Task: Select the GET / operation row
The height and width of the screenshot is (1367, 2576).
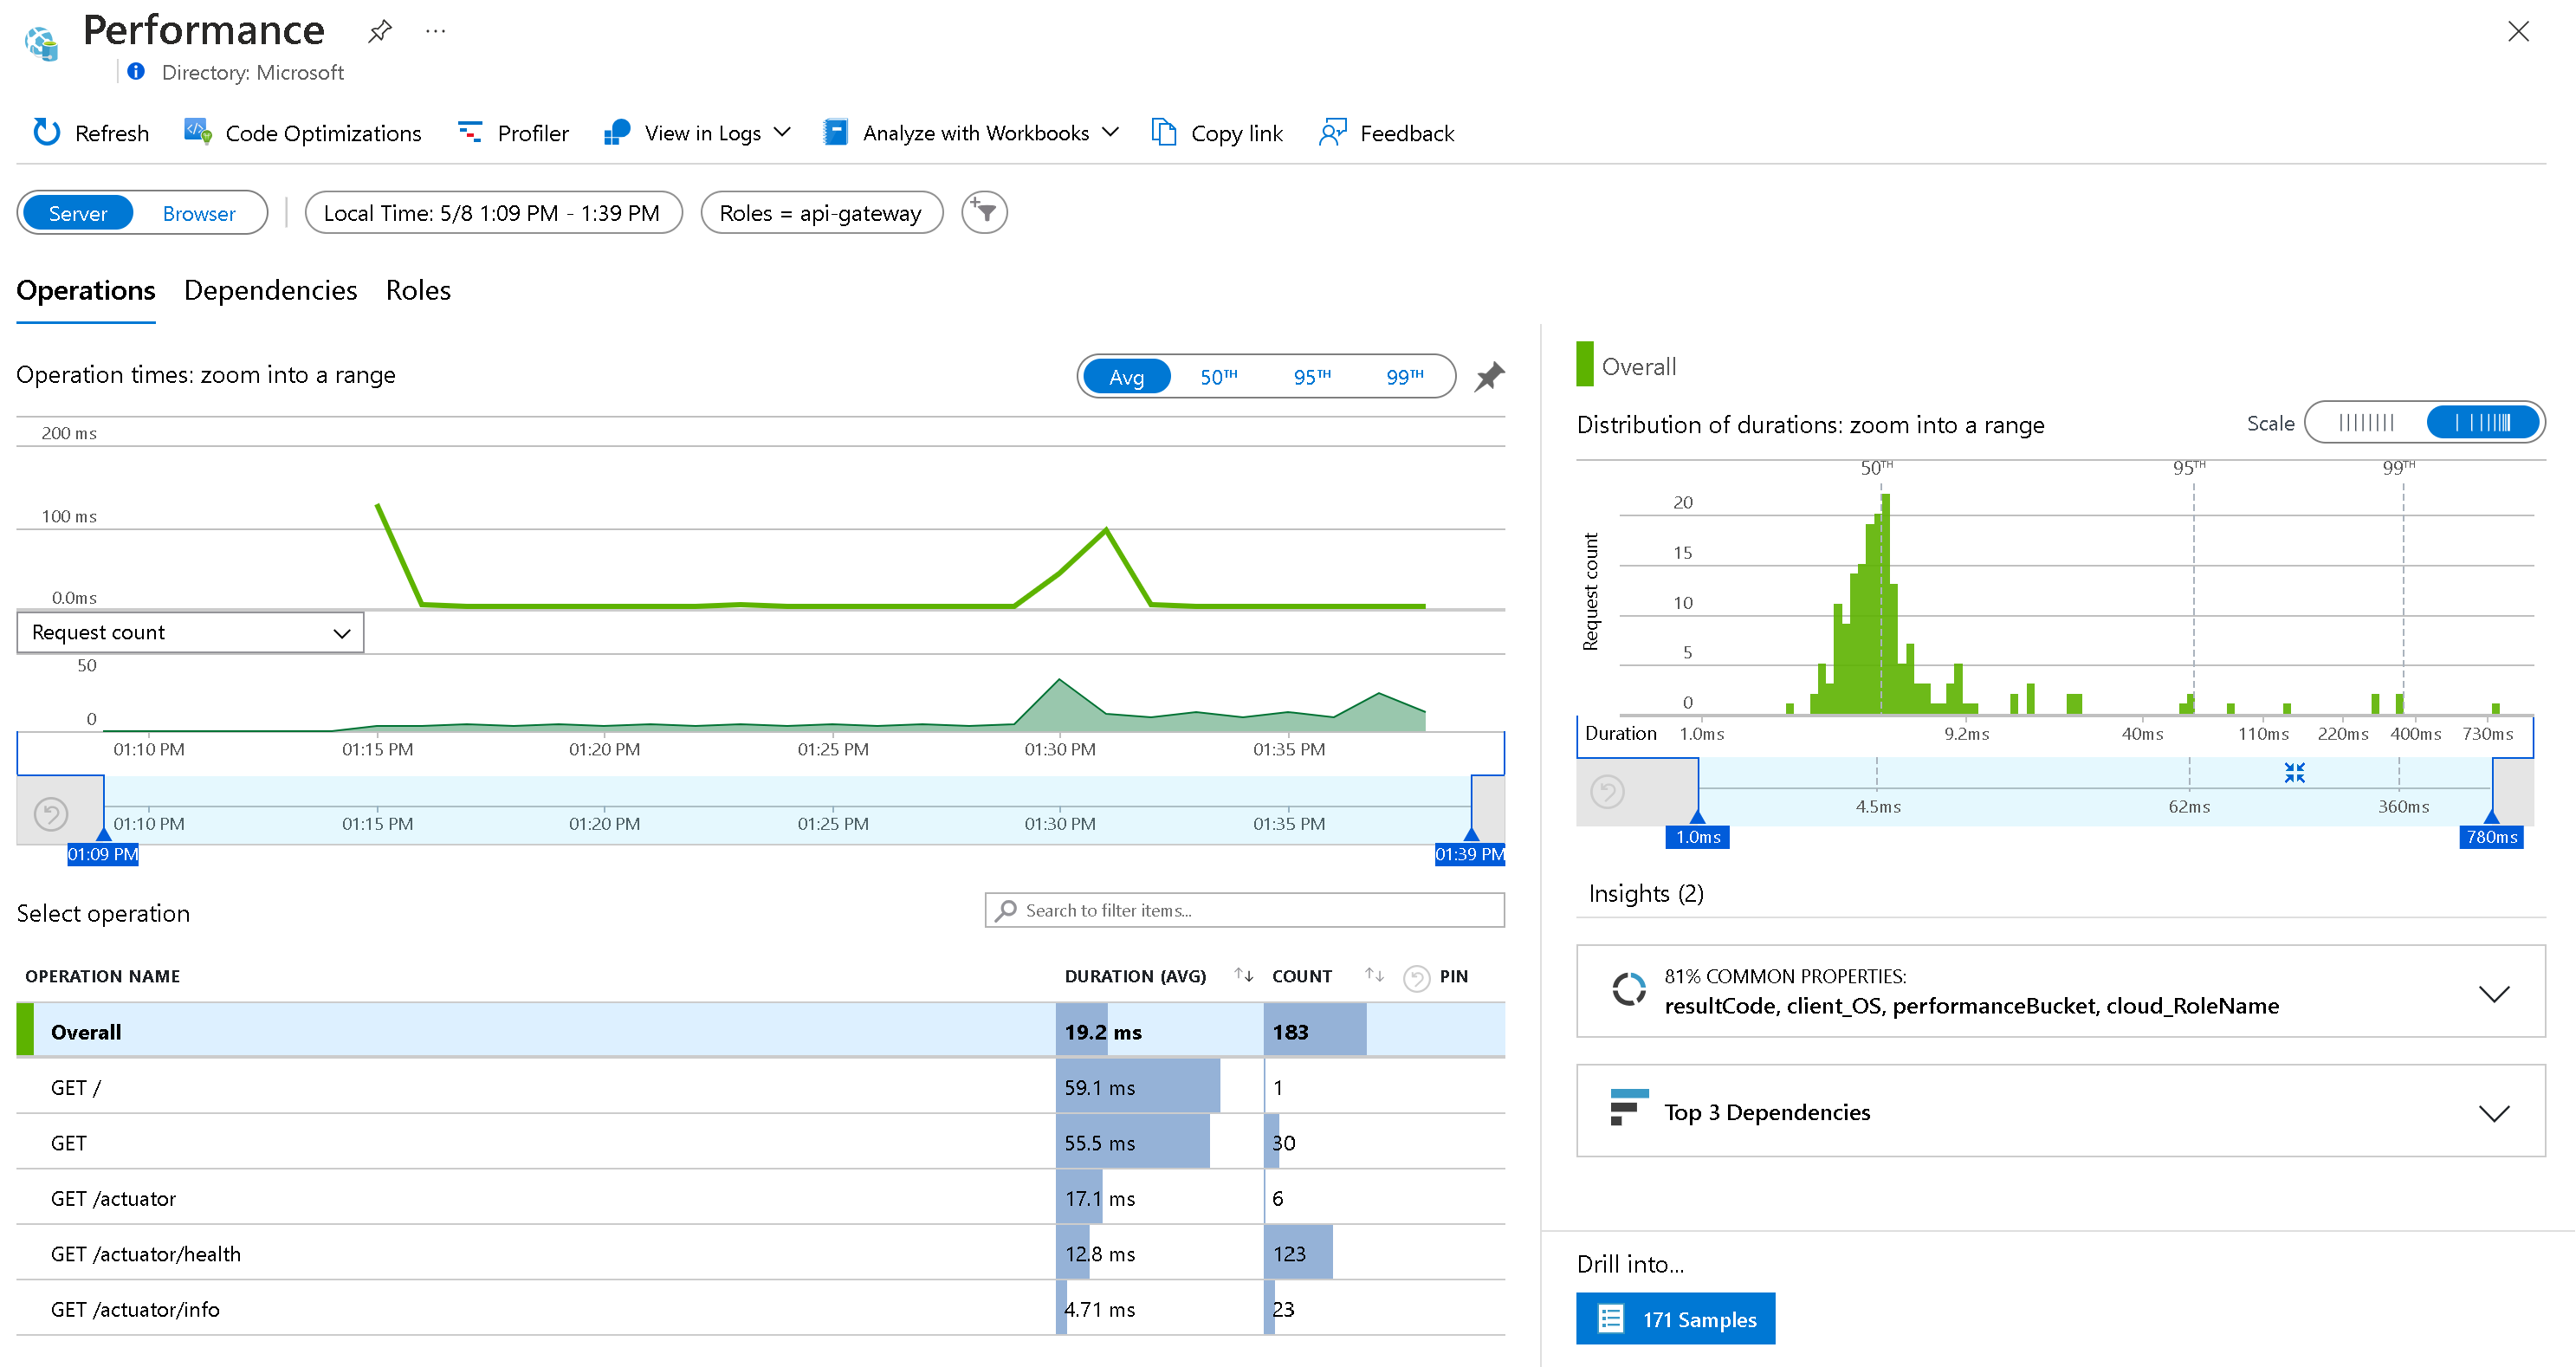Action: [761, 1086]
